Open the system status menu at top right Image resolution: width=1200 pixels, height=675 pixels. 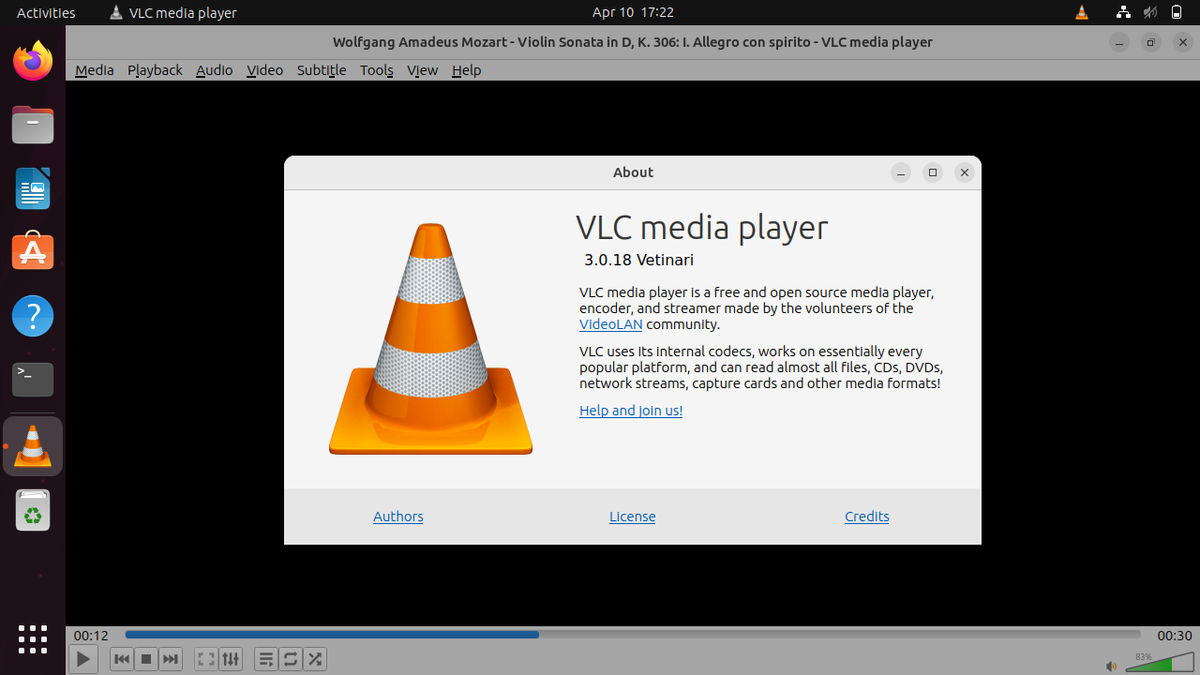click(x=1150, y=13)
